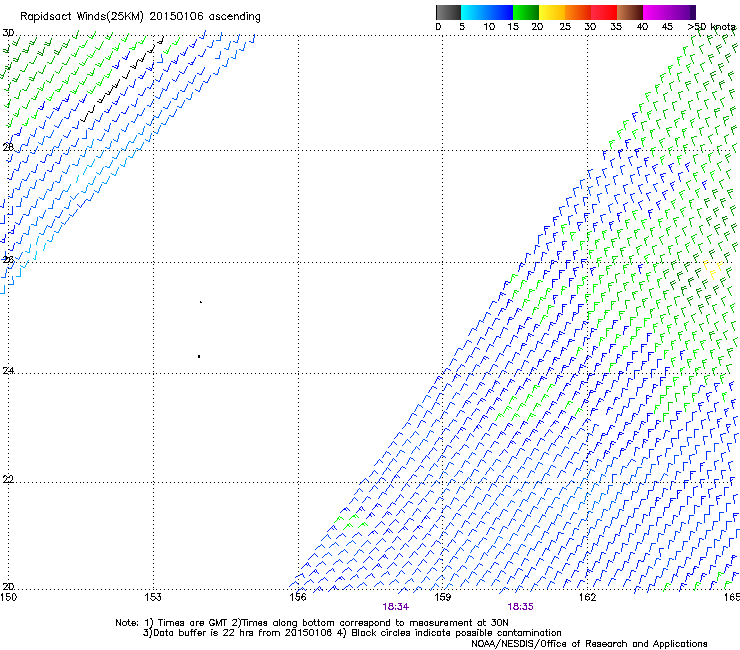Click the red 30-35 knots color swatch
The width and height of the screenshot is (740, 650).
click(604, 12)
